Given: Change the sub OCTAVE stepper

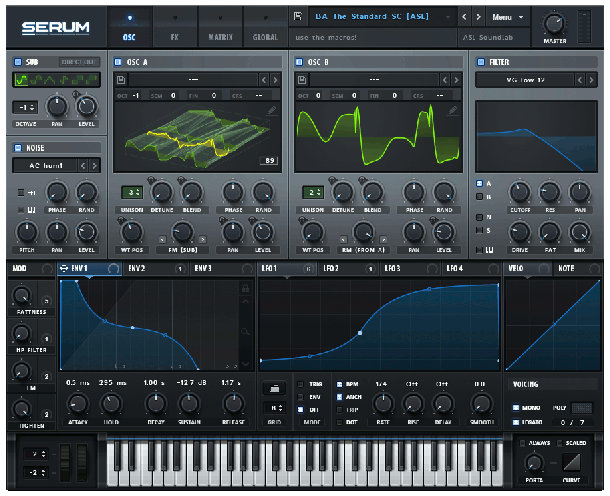Looking at the screenshot, I should [x=26, y=107].
